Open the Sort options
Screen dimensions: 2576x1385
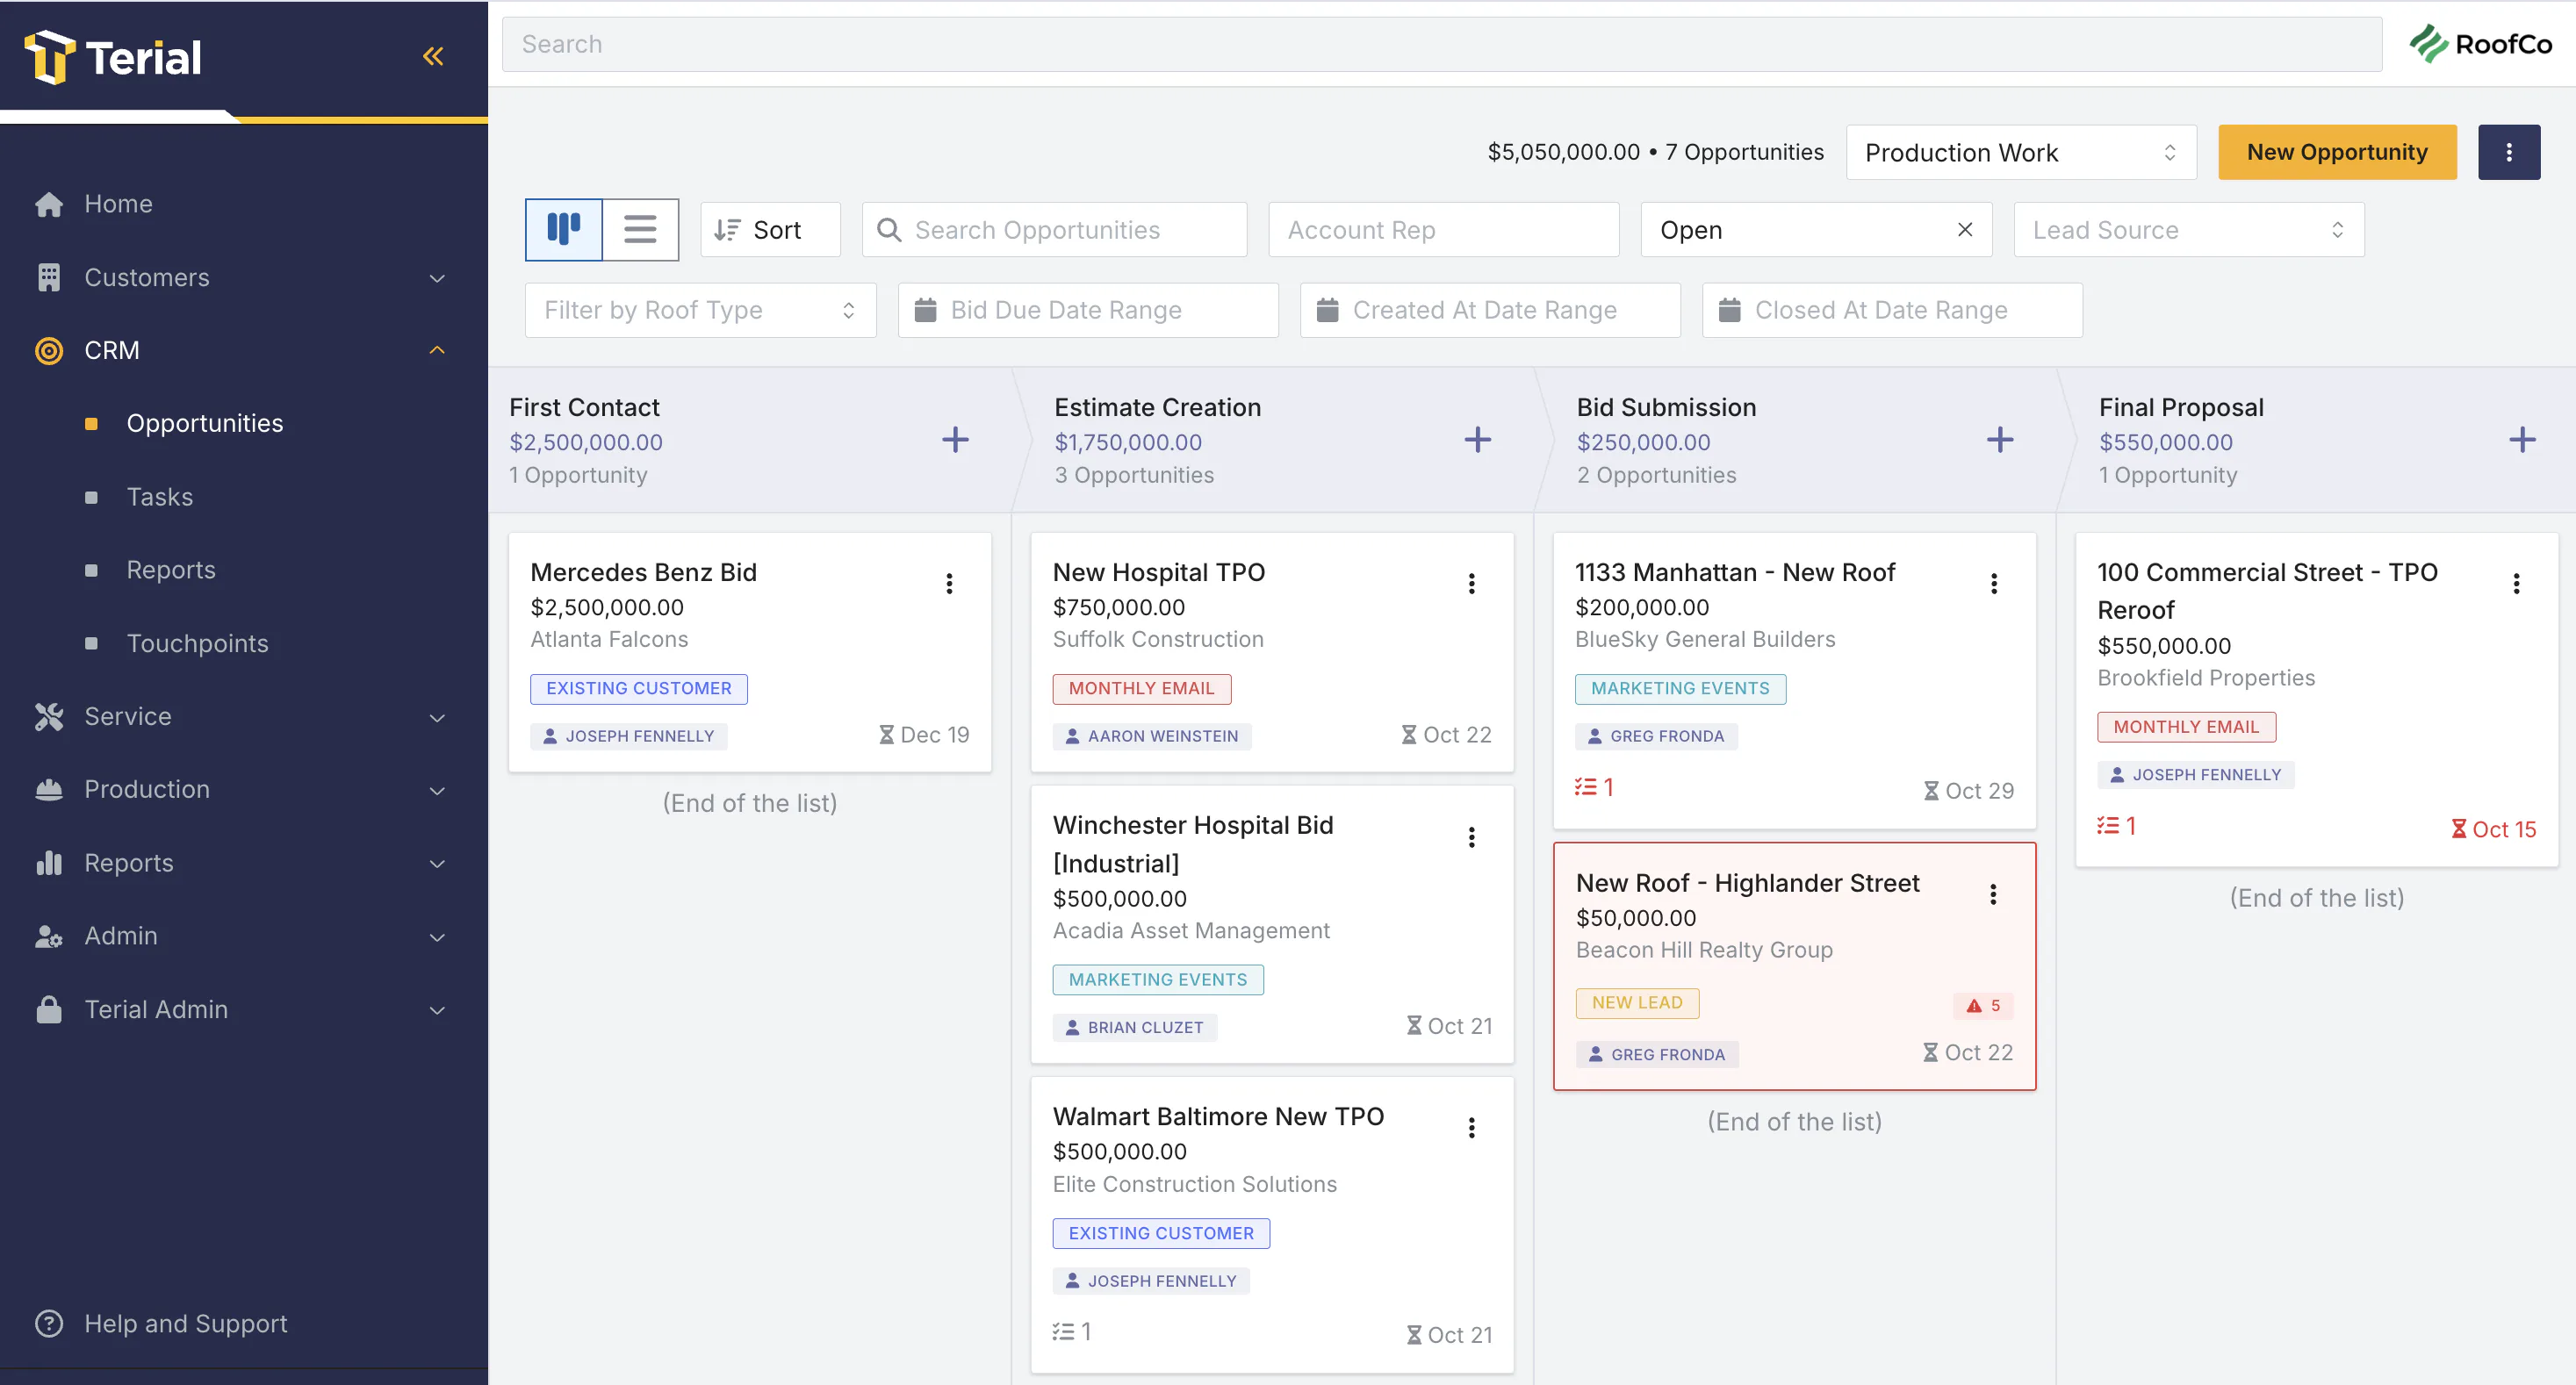click(x=770, y=229)
